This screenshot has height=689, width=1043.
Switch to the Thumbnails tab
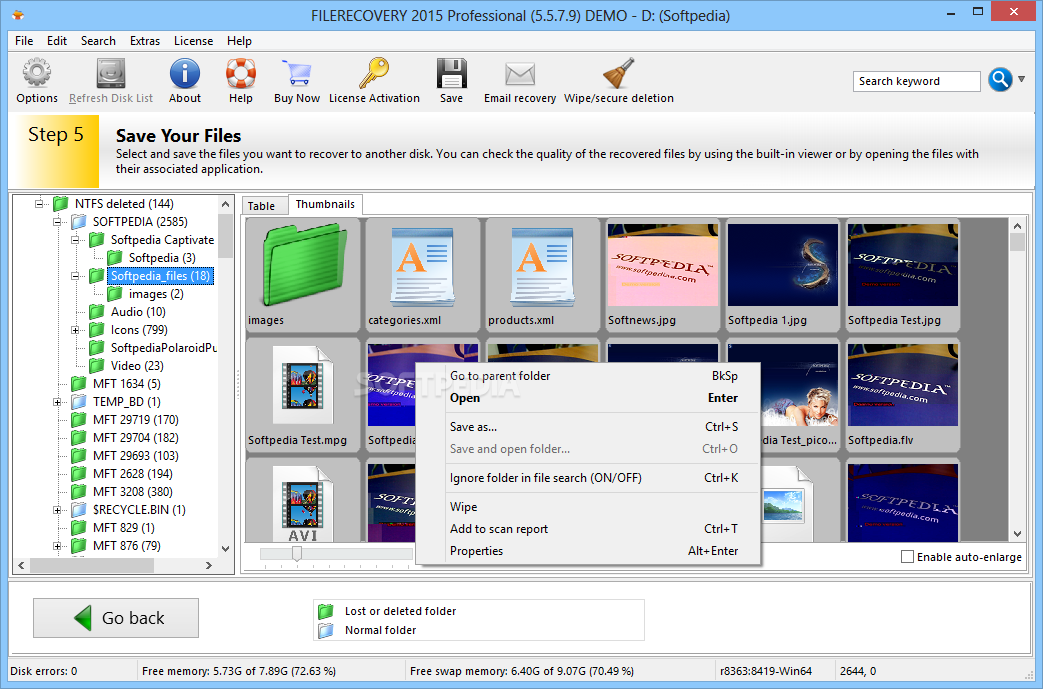[x=325, y=204]
